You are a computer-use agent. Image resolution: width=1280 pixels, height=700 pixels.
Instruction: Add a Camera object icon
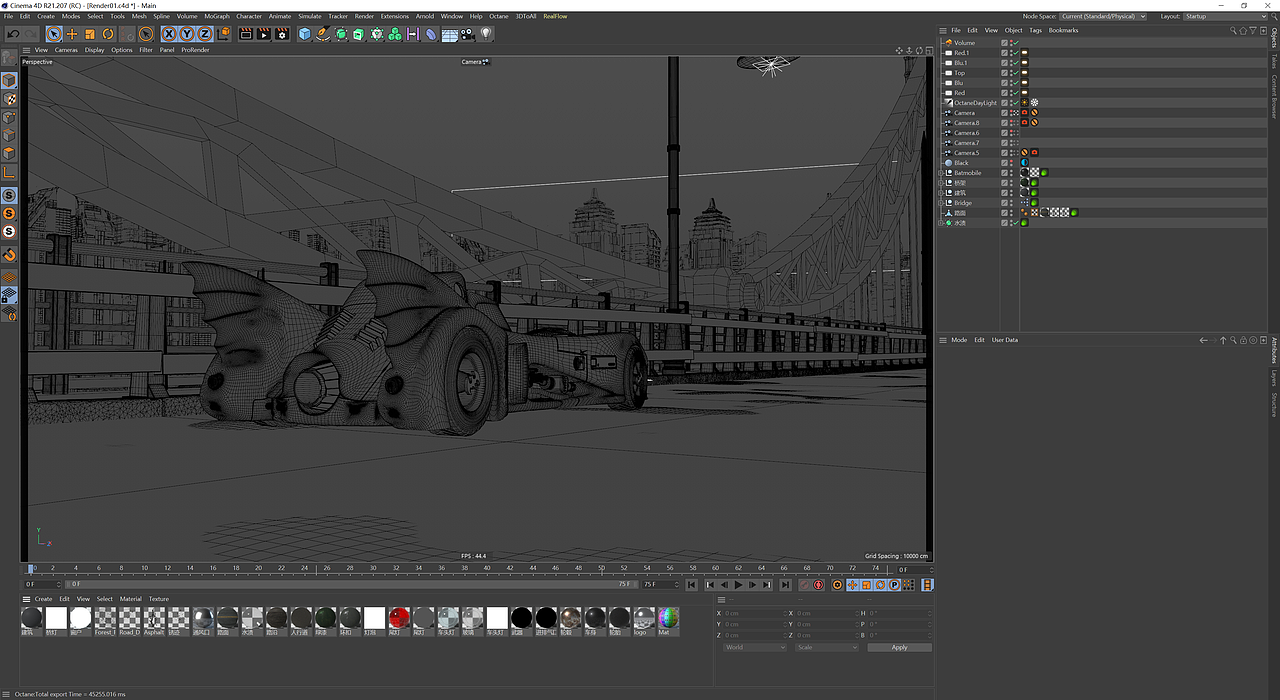tap(467, 34)
